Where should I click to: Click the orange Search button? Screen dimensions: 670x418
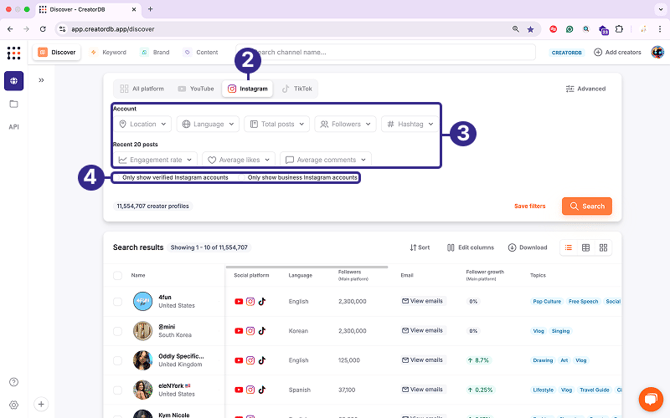(x=587, y=206)
